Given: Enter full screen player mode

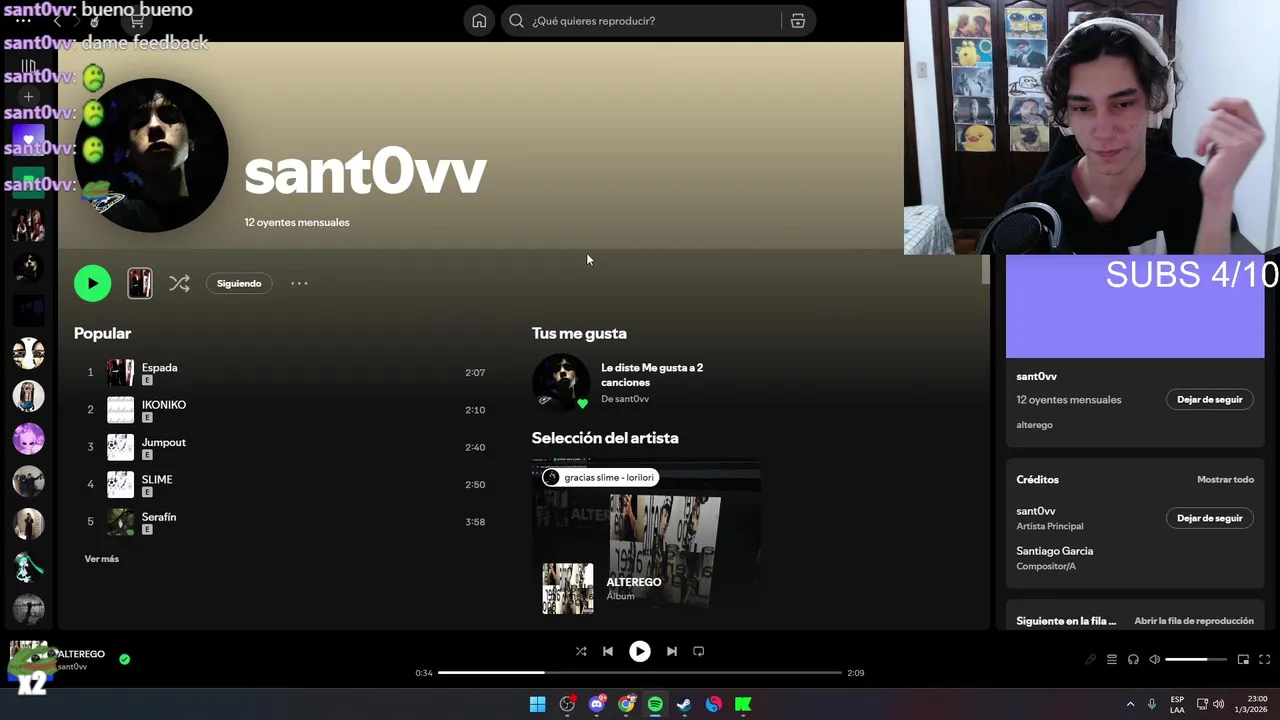Looking at the screenshot, I should click(1265, 660).
